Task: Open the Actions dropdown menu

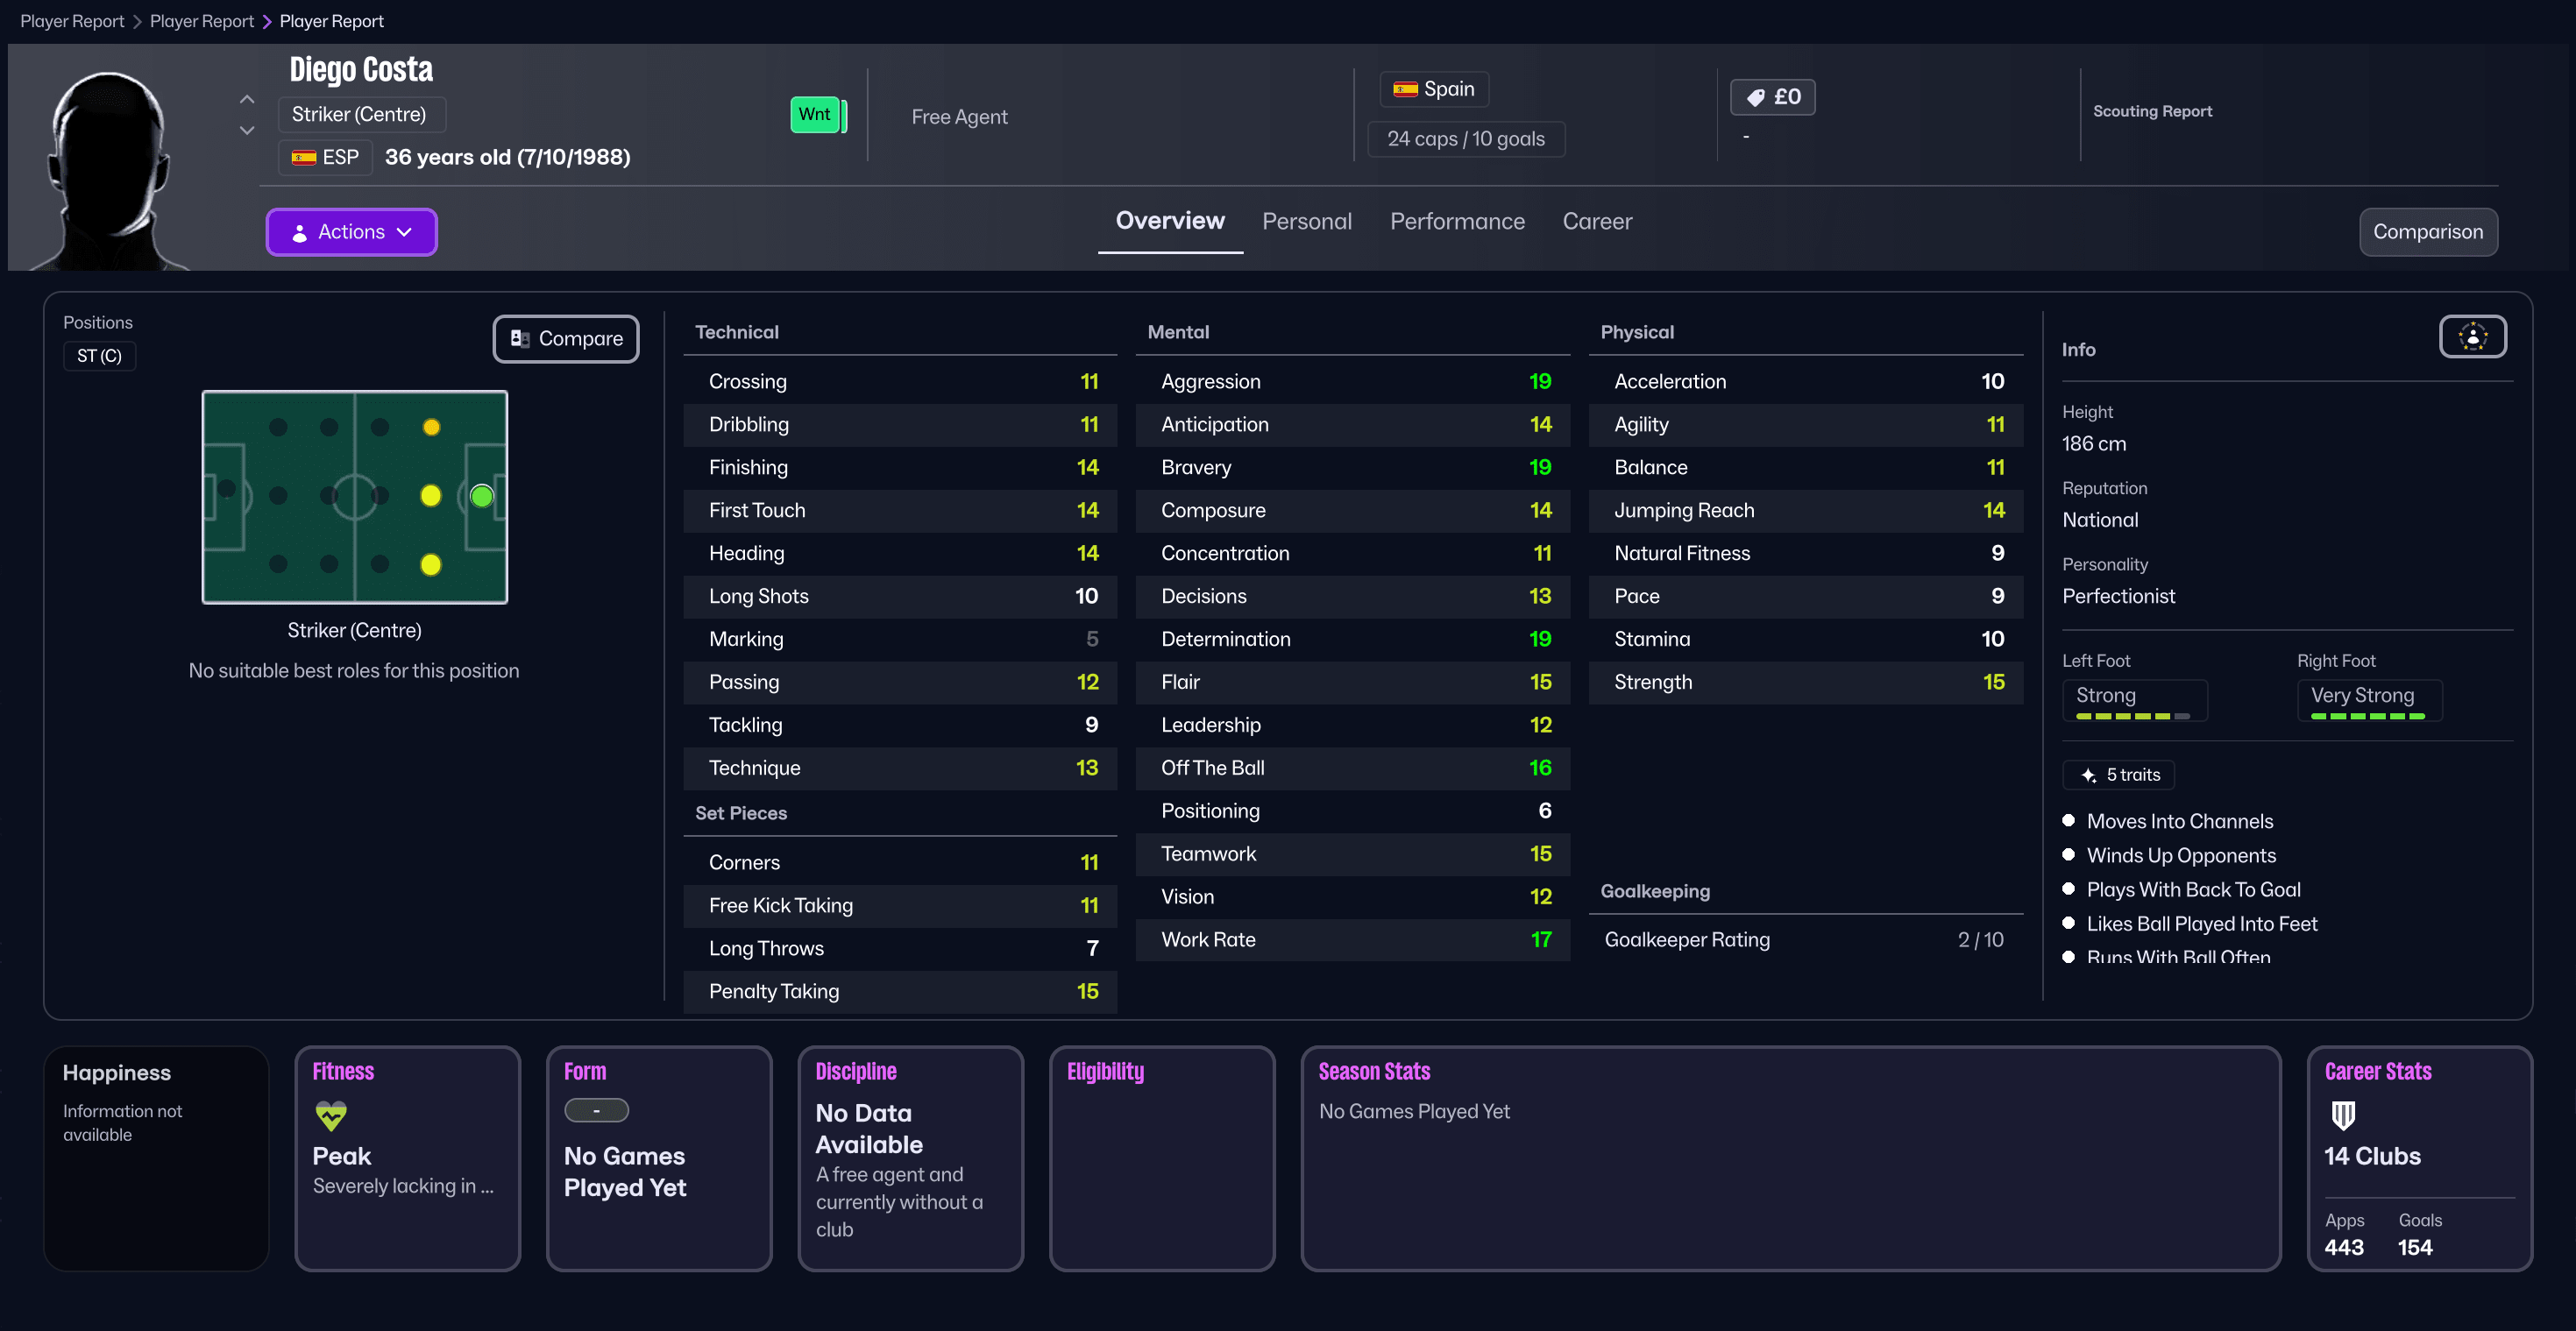Action: (x=351, y=232)
